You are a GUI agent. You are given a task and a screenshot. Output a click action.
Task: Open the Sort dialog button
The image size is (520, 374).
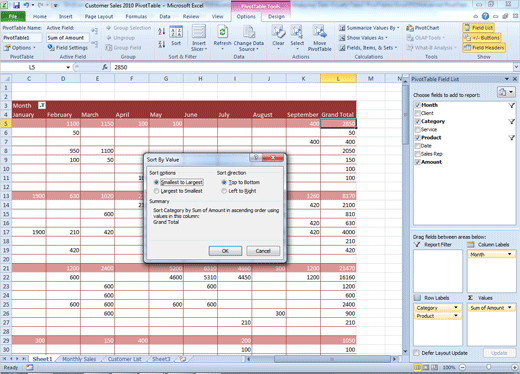(x=176, y=36)
